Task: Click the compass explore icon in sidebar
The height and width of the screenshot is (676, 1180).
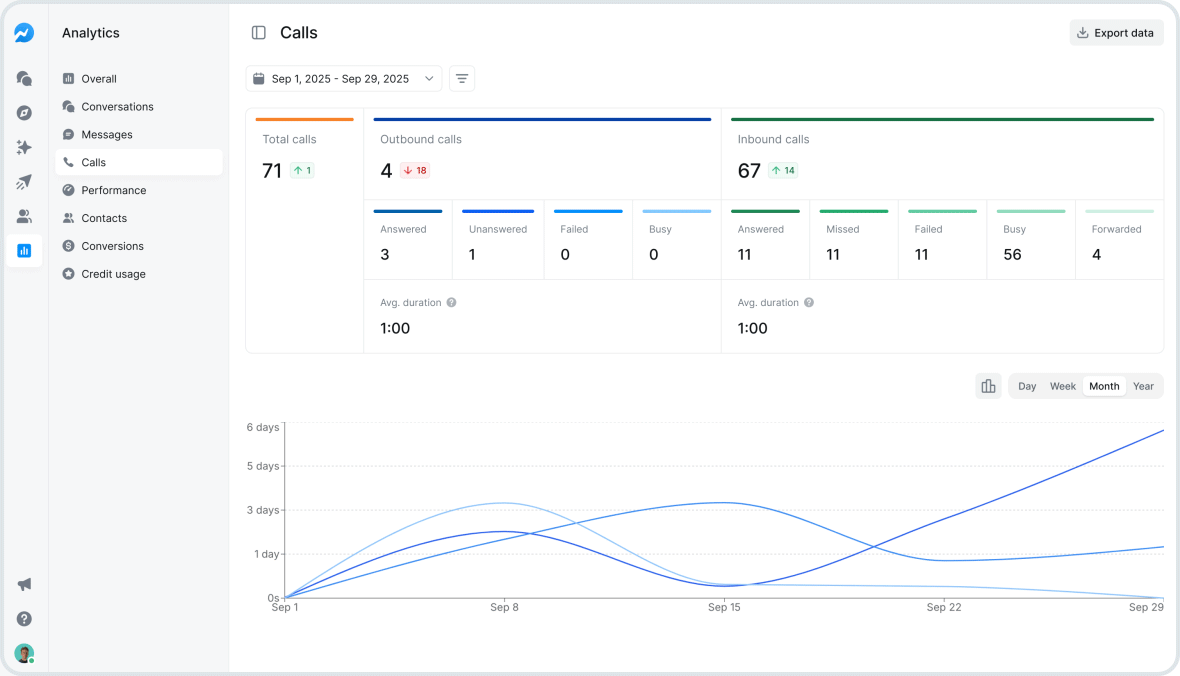Action: coord(24,112)
